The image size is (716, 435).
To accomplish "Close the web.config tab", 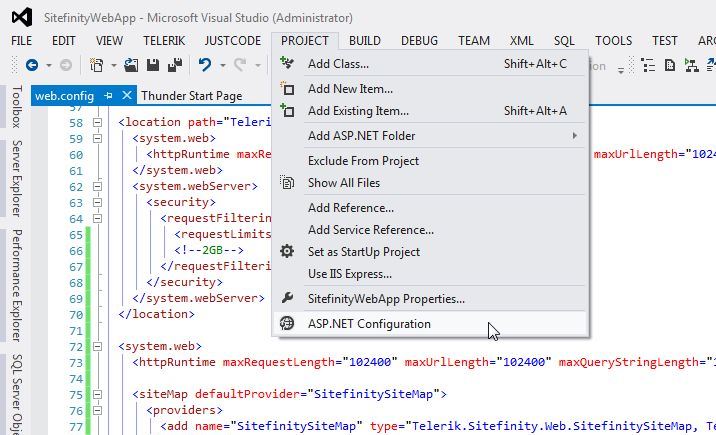I will pyautogui.click(x=126, y=96).
